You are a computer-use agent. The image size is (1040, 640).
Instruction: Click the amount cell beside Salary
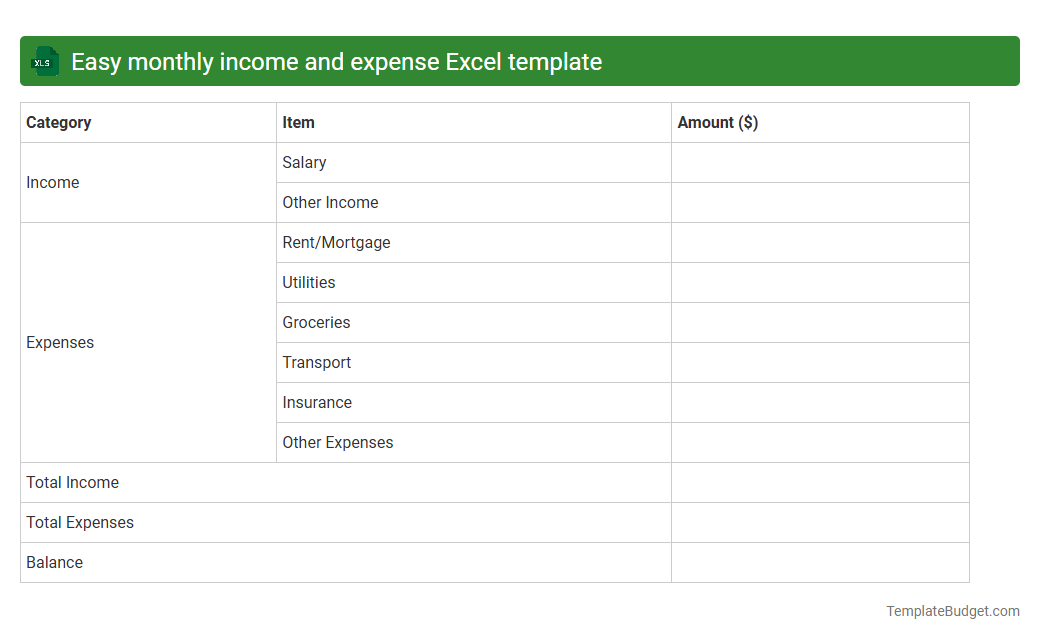point(820,162)
